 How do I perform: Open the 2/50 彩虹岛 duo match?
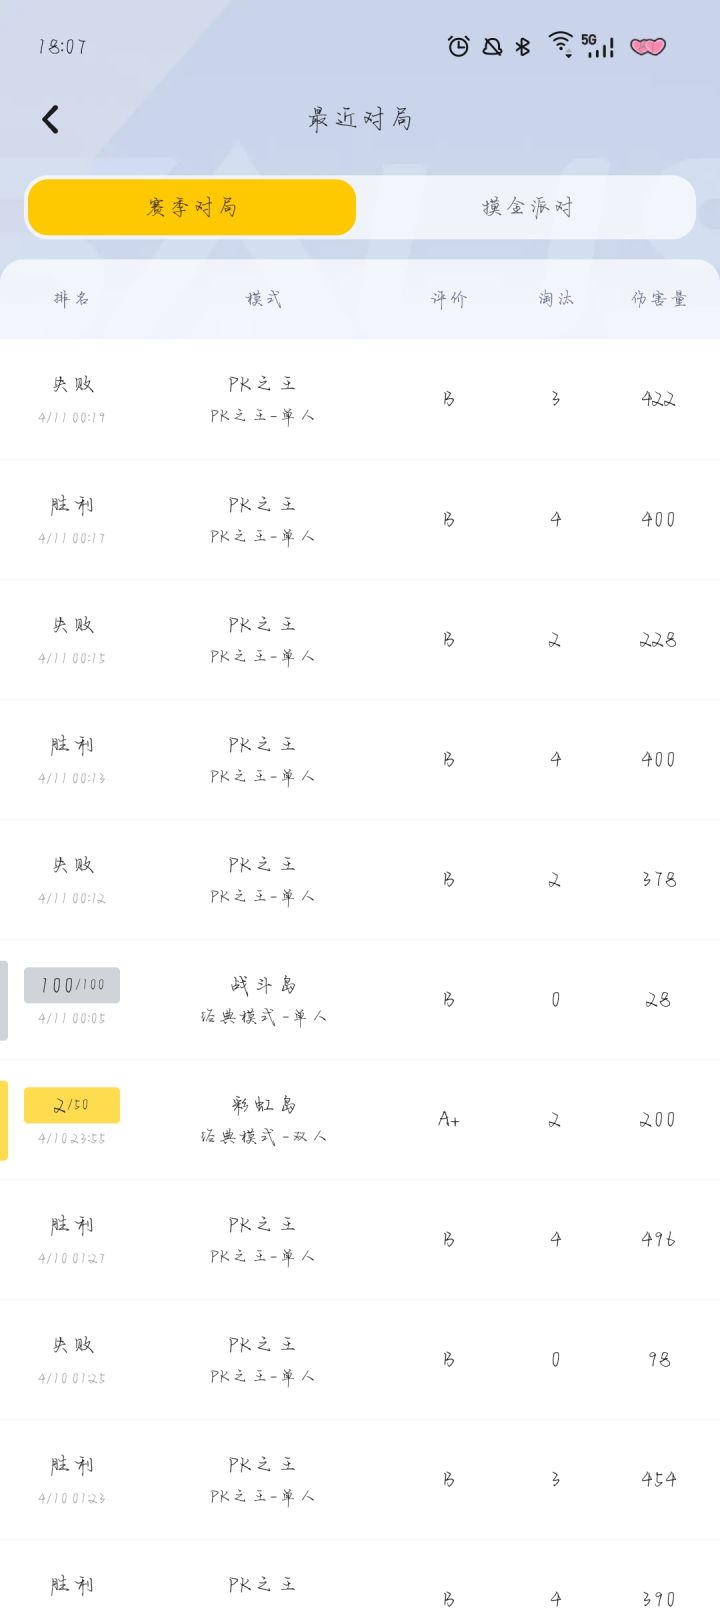point(360,1120)
